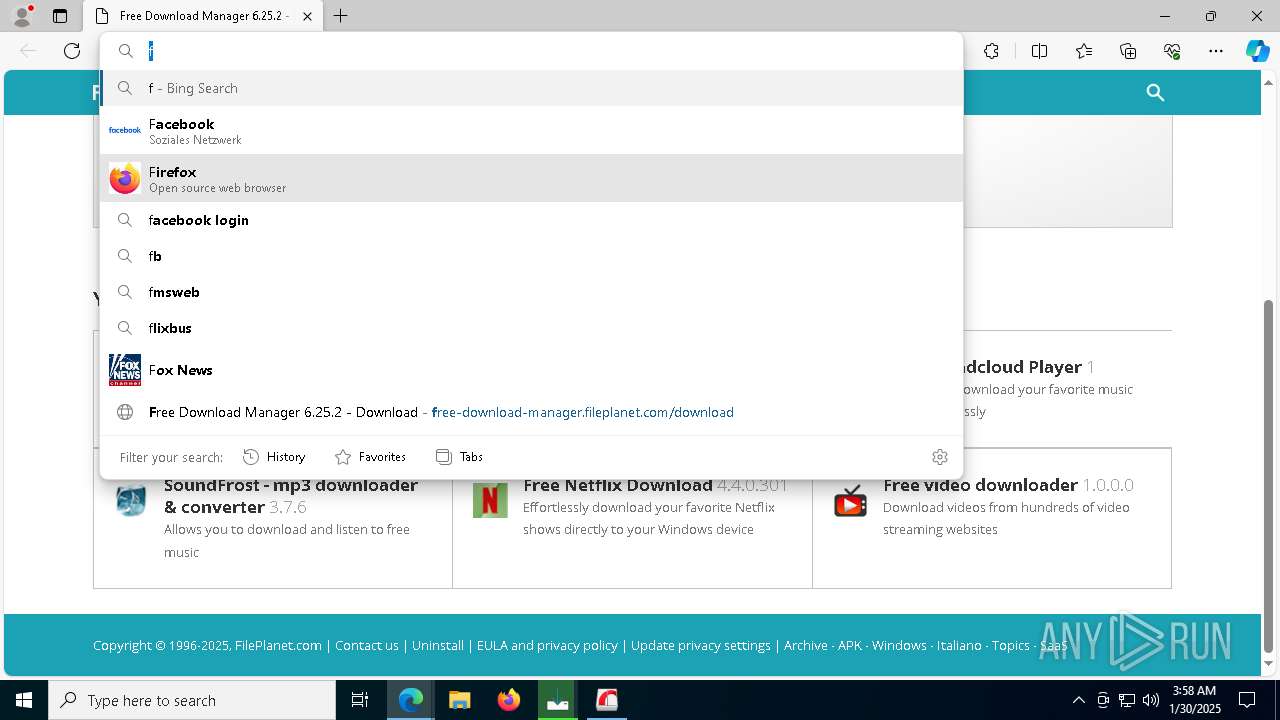Open Settings and more ellipsis menu
Viewport: 1280px width, 720px height.
(x=1216, y=51)
